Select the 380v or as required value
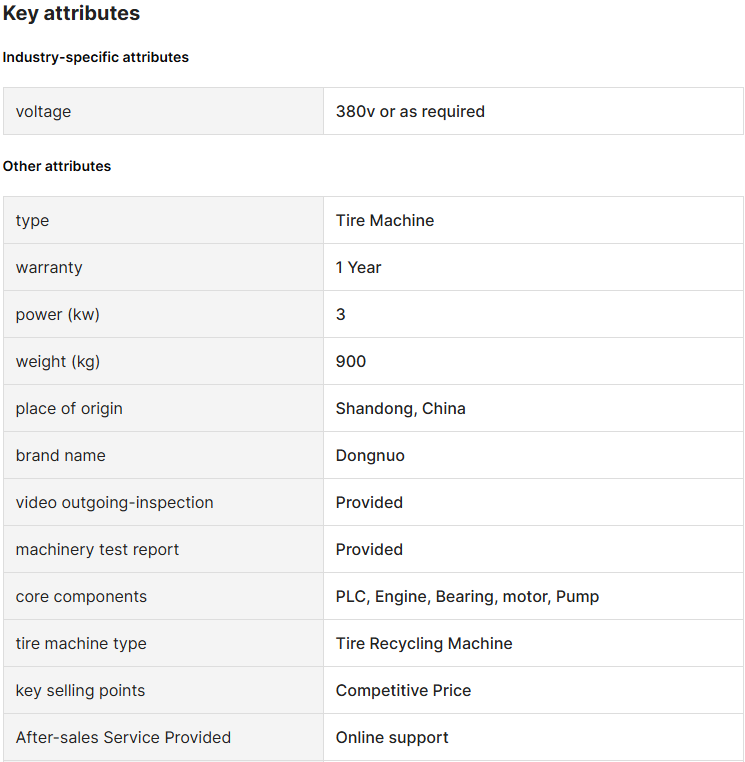The height and width of the screenshot is (762, 745). 410,111
